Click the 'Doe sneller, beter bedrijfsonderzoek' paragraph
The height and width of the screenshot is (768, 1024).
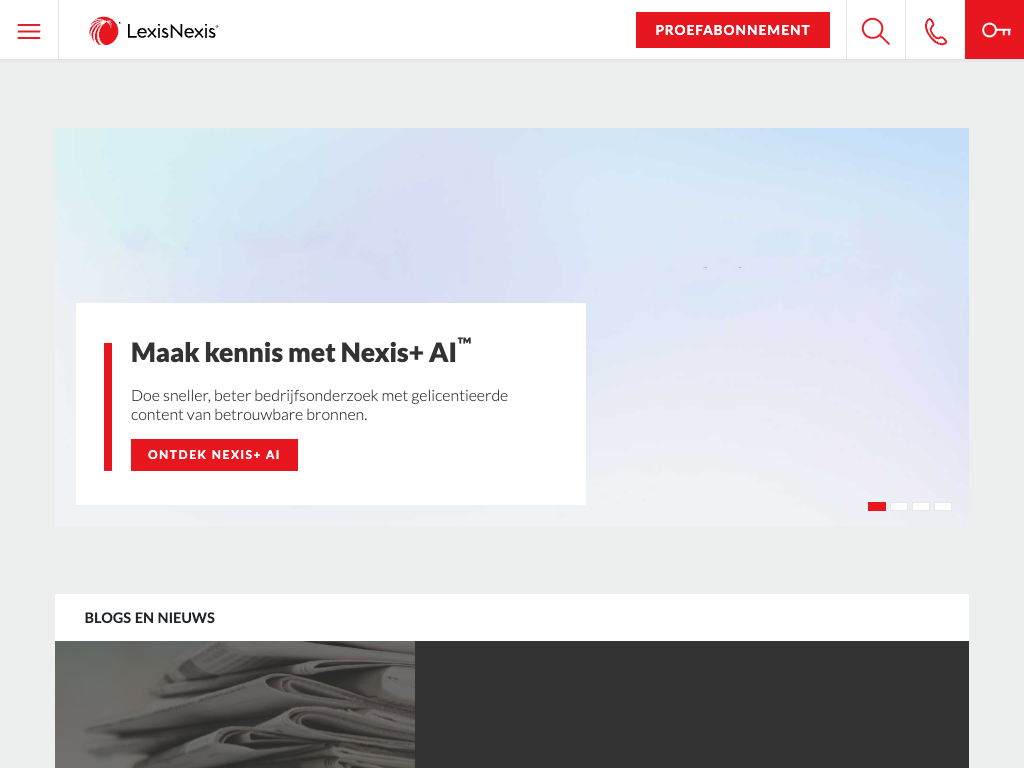(x=319, y=405)
